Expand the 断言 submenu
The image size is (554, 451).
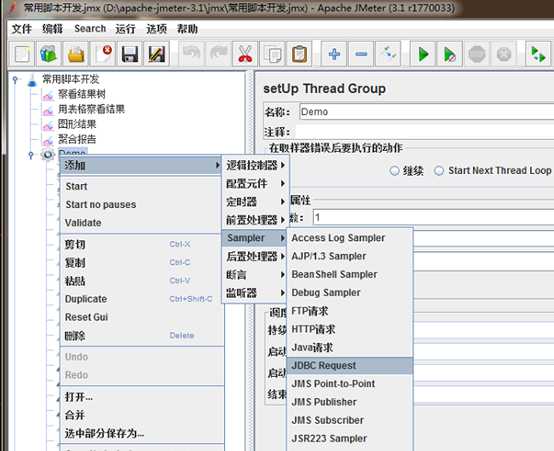click(255, 275)
